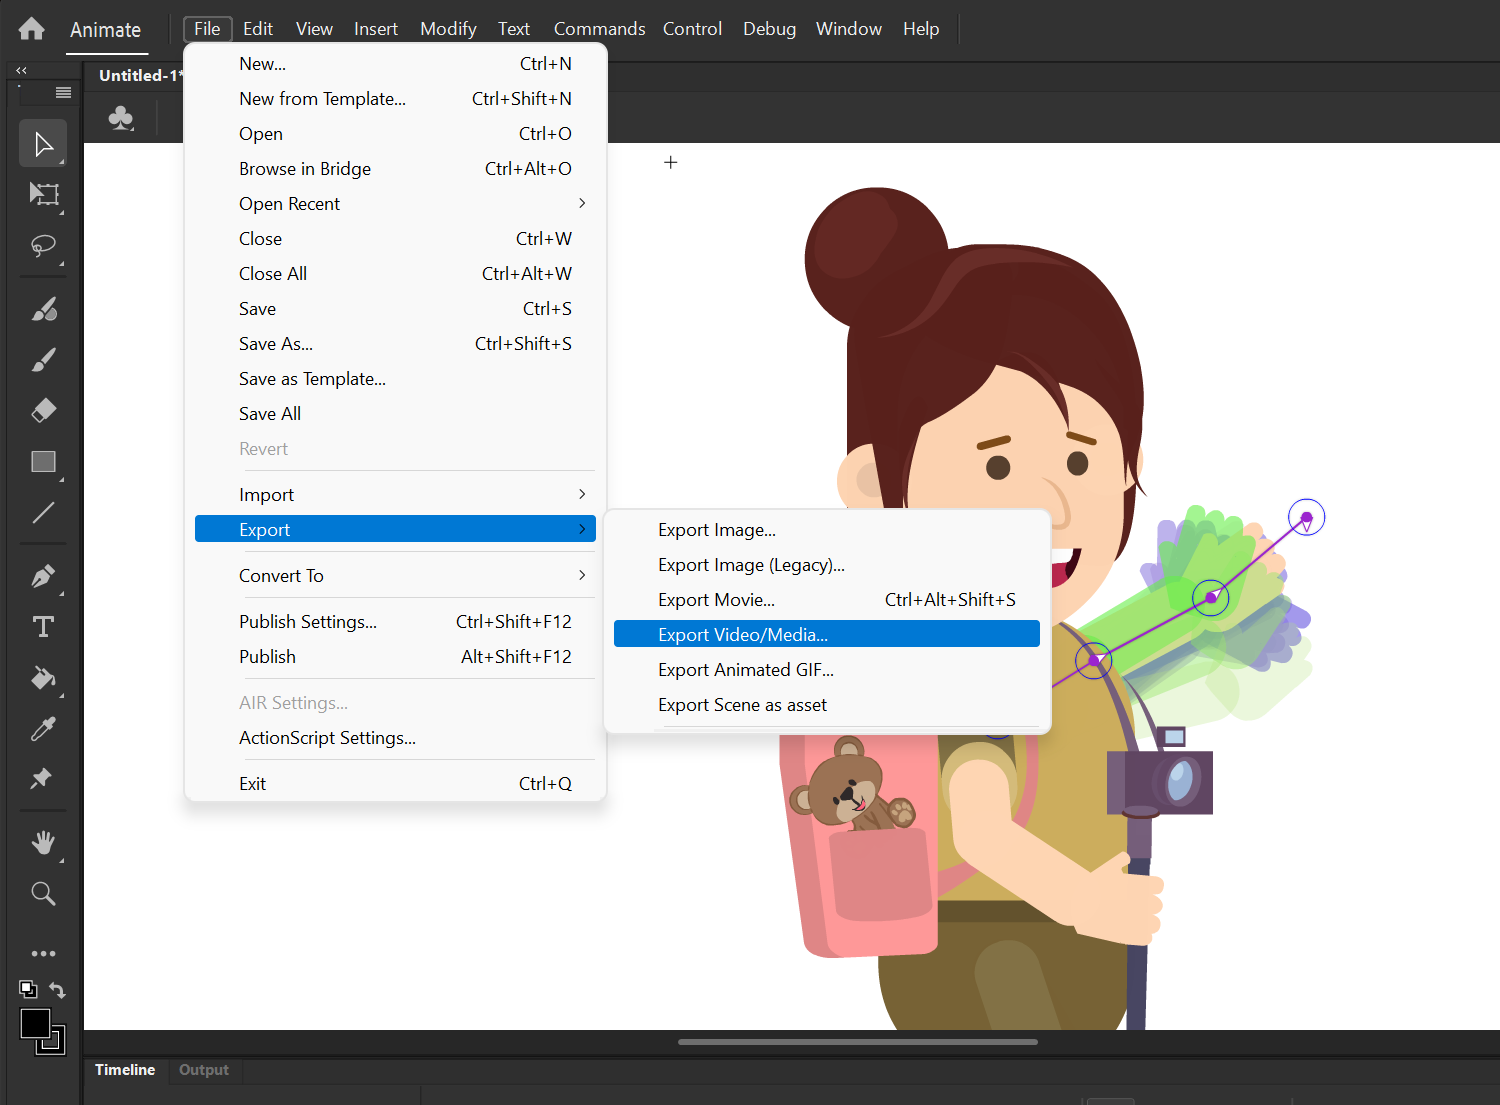This screenshot has height=1105, width=1500.
Task: Select the Eraser tool
Action: pyautogui.click(x=44, y=410)
